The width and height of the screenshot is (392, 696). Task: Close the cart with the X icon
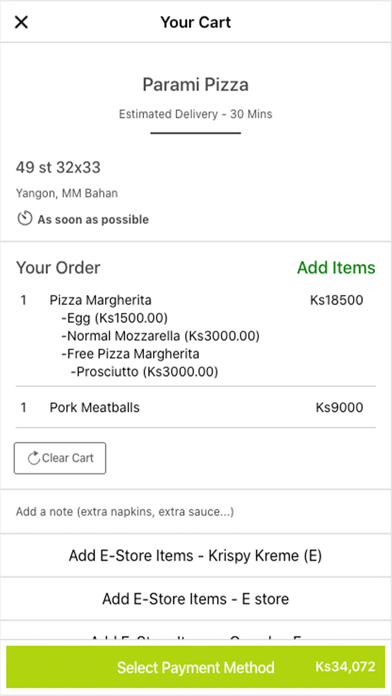[x=21, y=22]
